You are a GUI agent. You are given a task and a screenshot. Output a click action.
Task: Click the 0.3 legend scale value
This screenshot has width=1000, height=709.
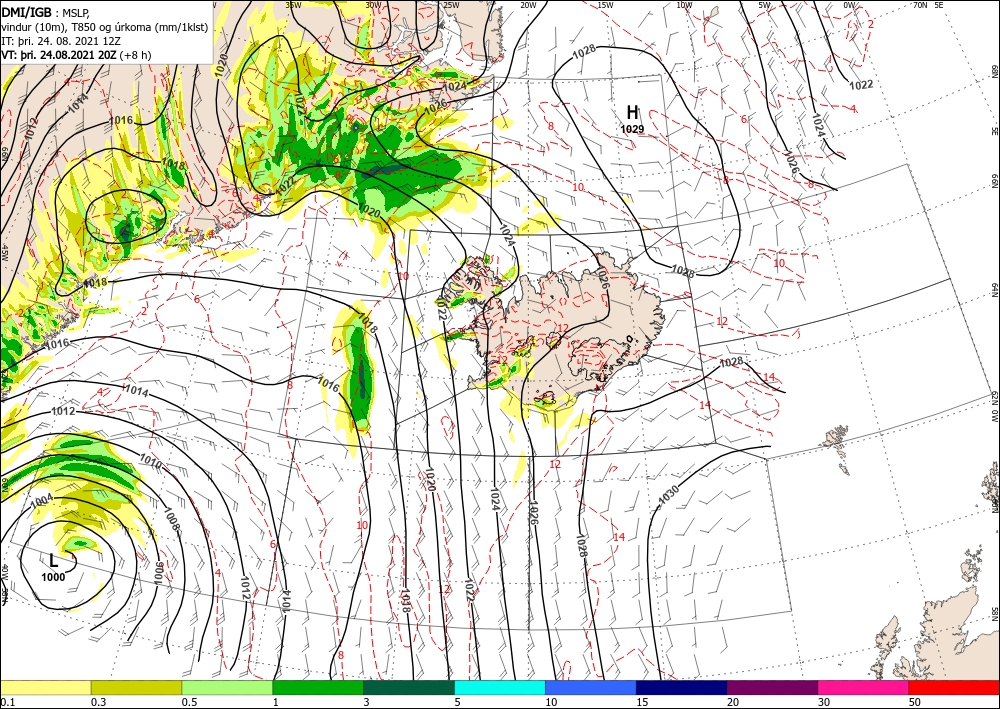coord(98,702)
